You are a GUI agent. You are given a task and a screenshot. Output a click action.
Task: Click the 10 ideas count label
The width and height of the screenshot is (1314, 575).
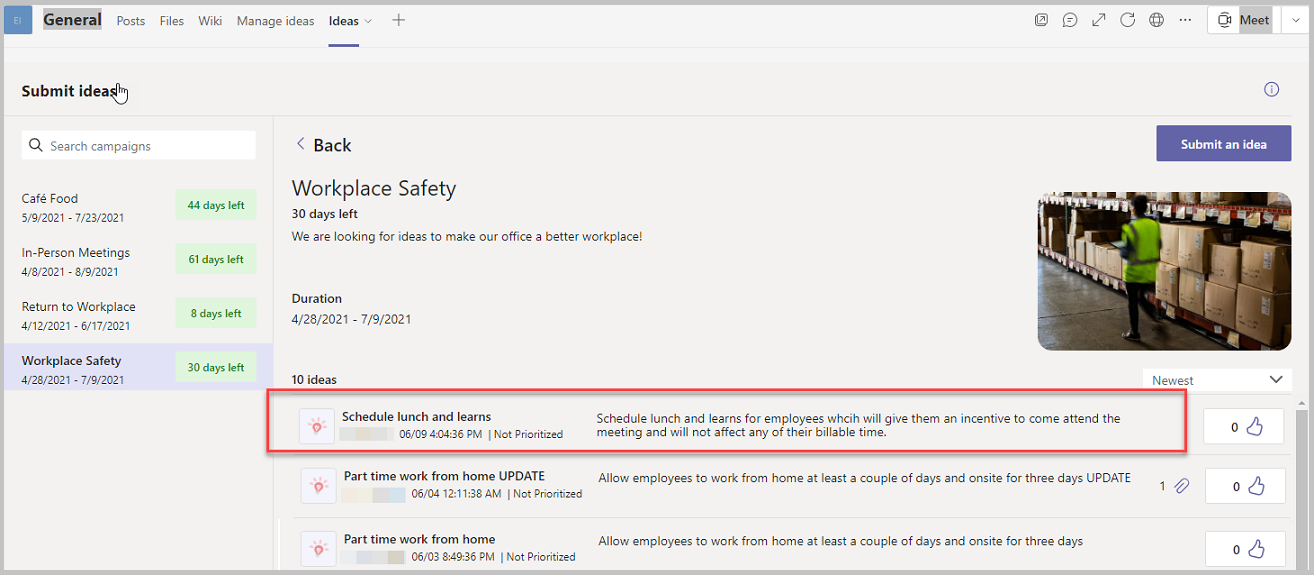[314, 380]
